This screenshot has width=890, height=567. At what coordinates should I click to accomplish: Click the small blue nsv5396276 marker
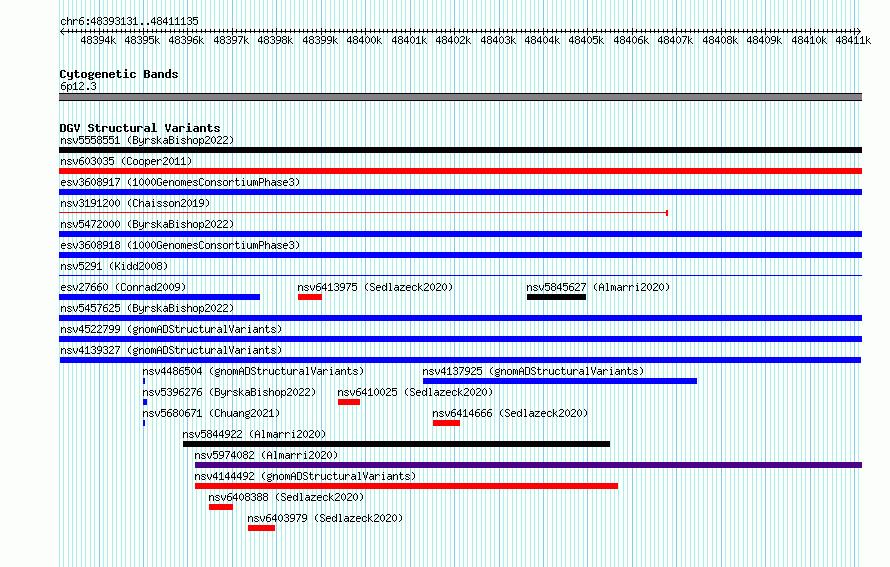tap(145, 402)
